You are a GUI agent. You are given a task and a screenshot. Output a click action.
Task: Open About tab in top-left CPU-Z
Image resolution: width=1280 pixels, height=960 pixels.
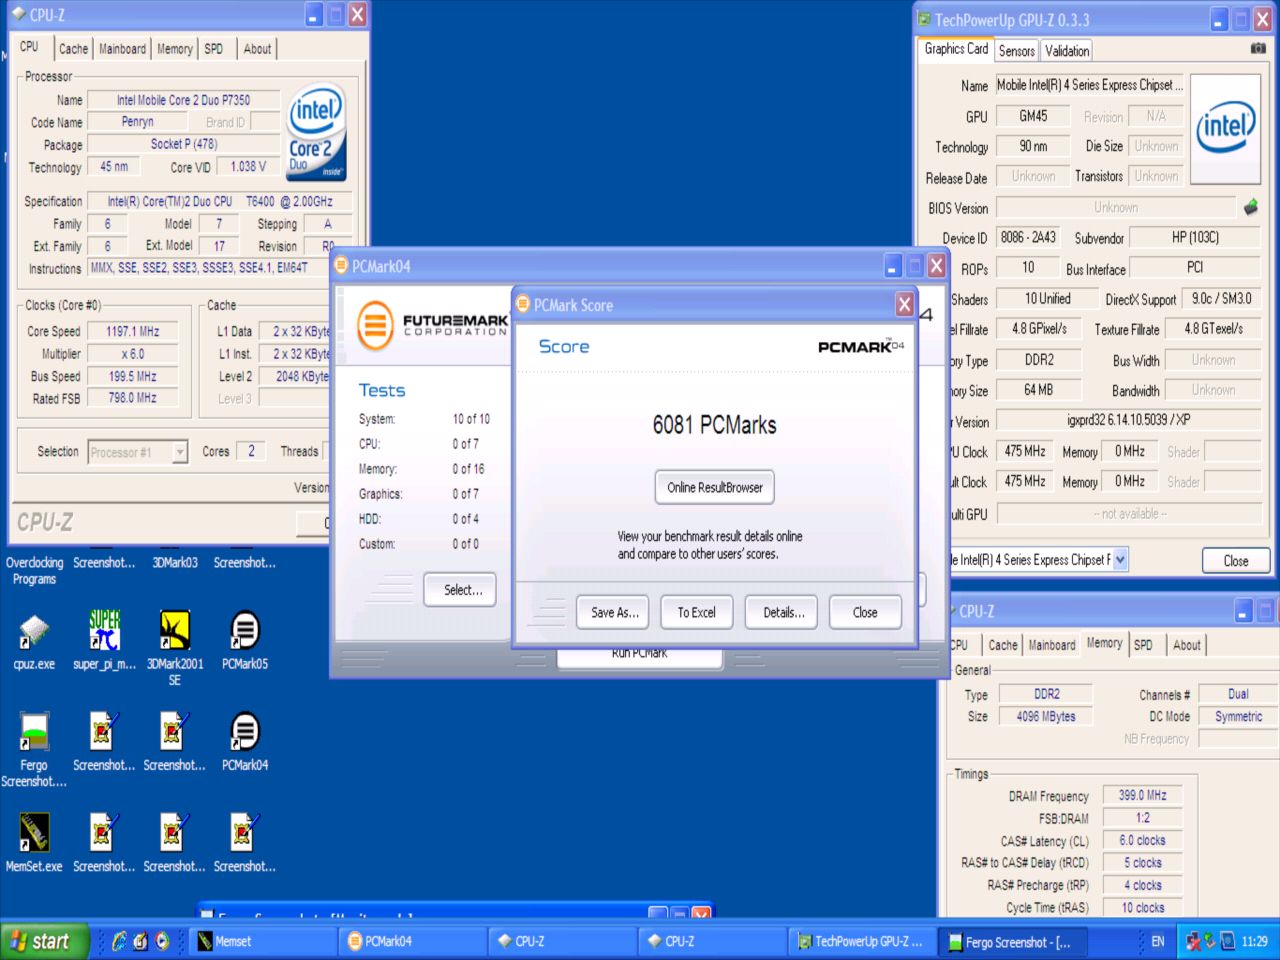pyautogui.click(x=257, y=49)
